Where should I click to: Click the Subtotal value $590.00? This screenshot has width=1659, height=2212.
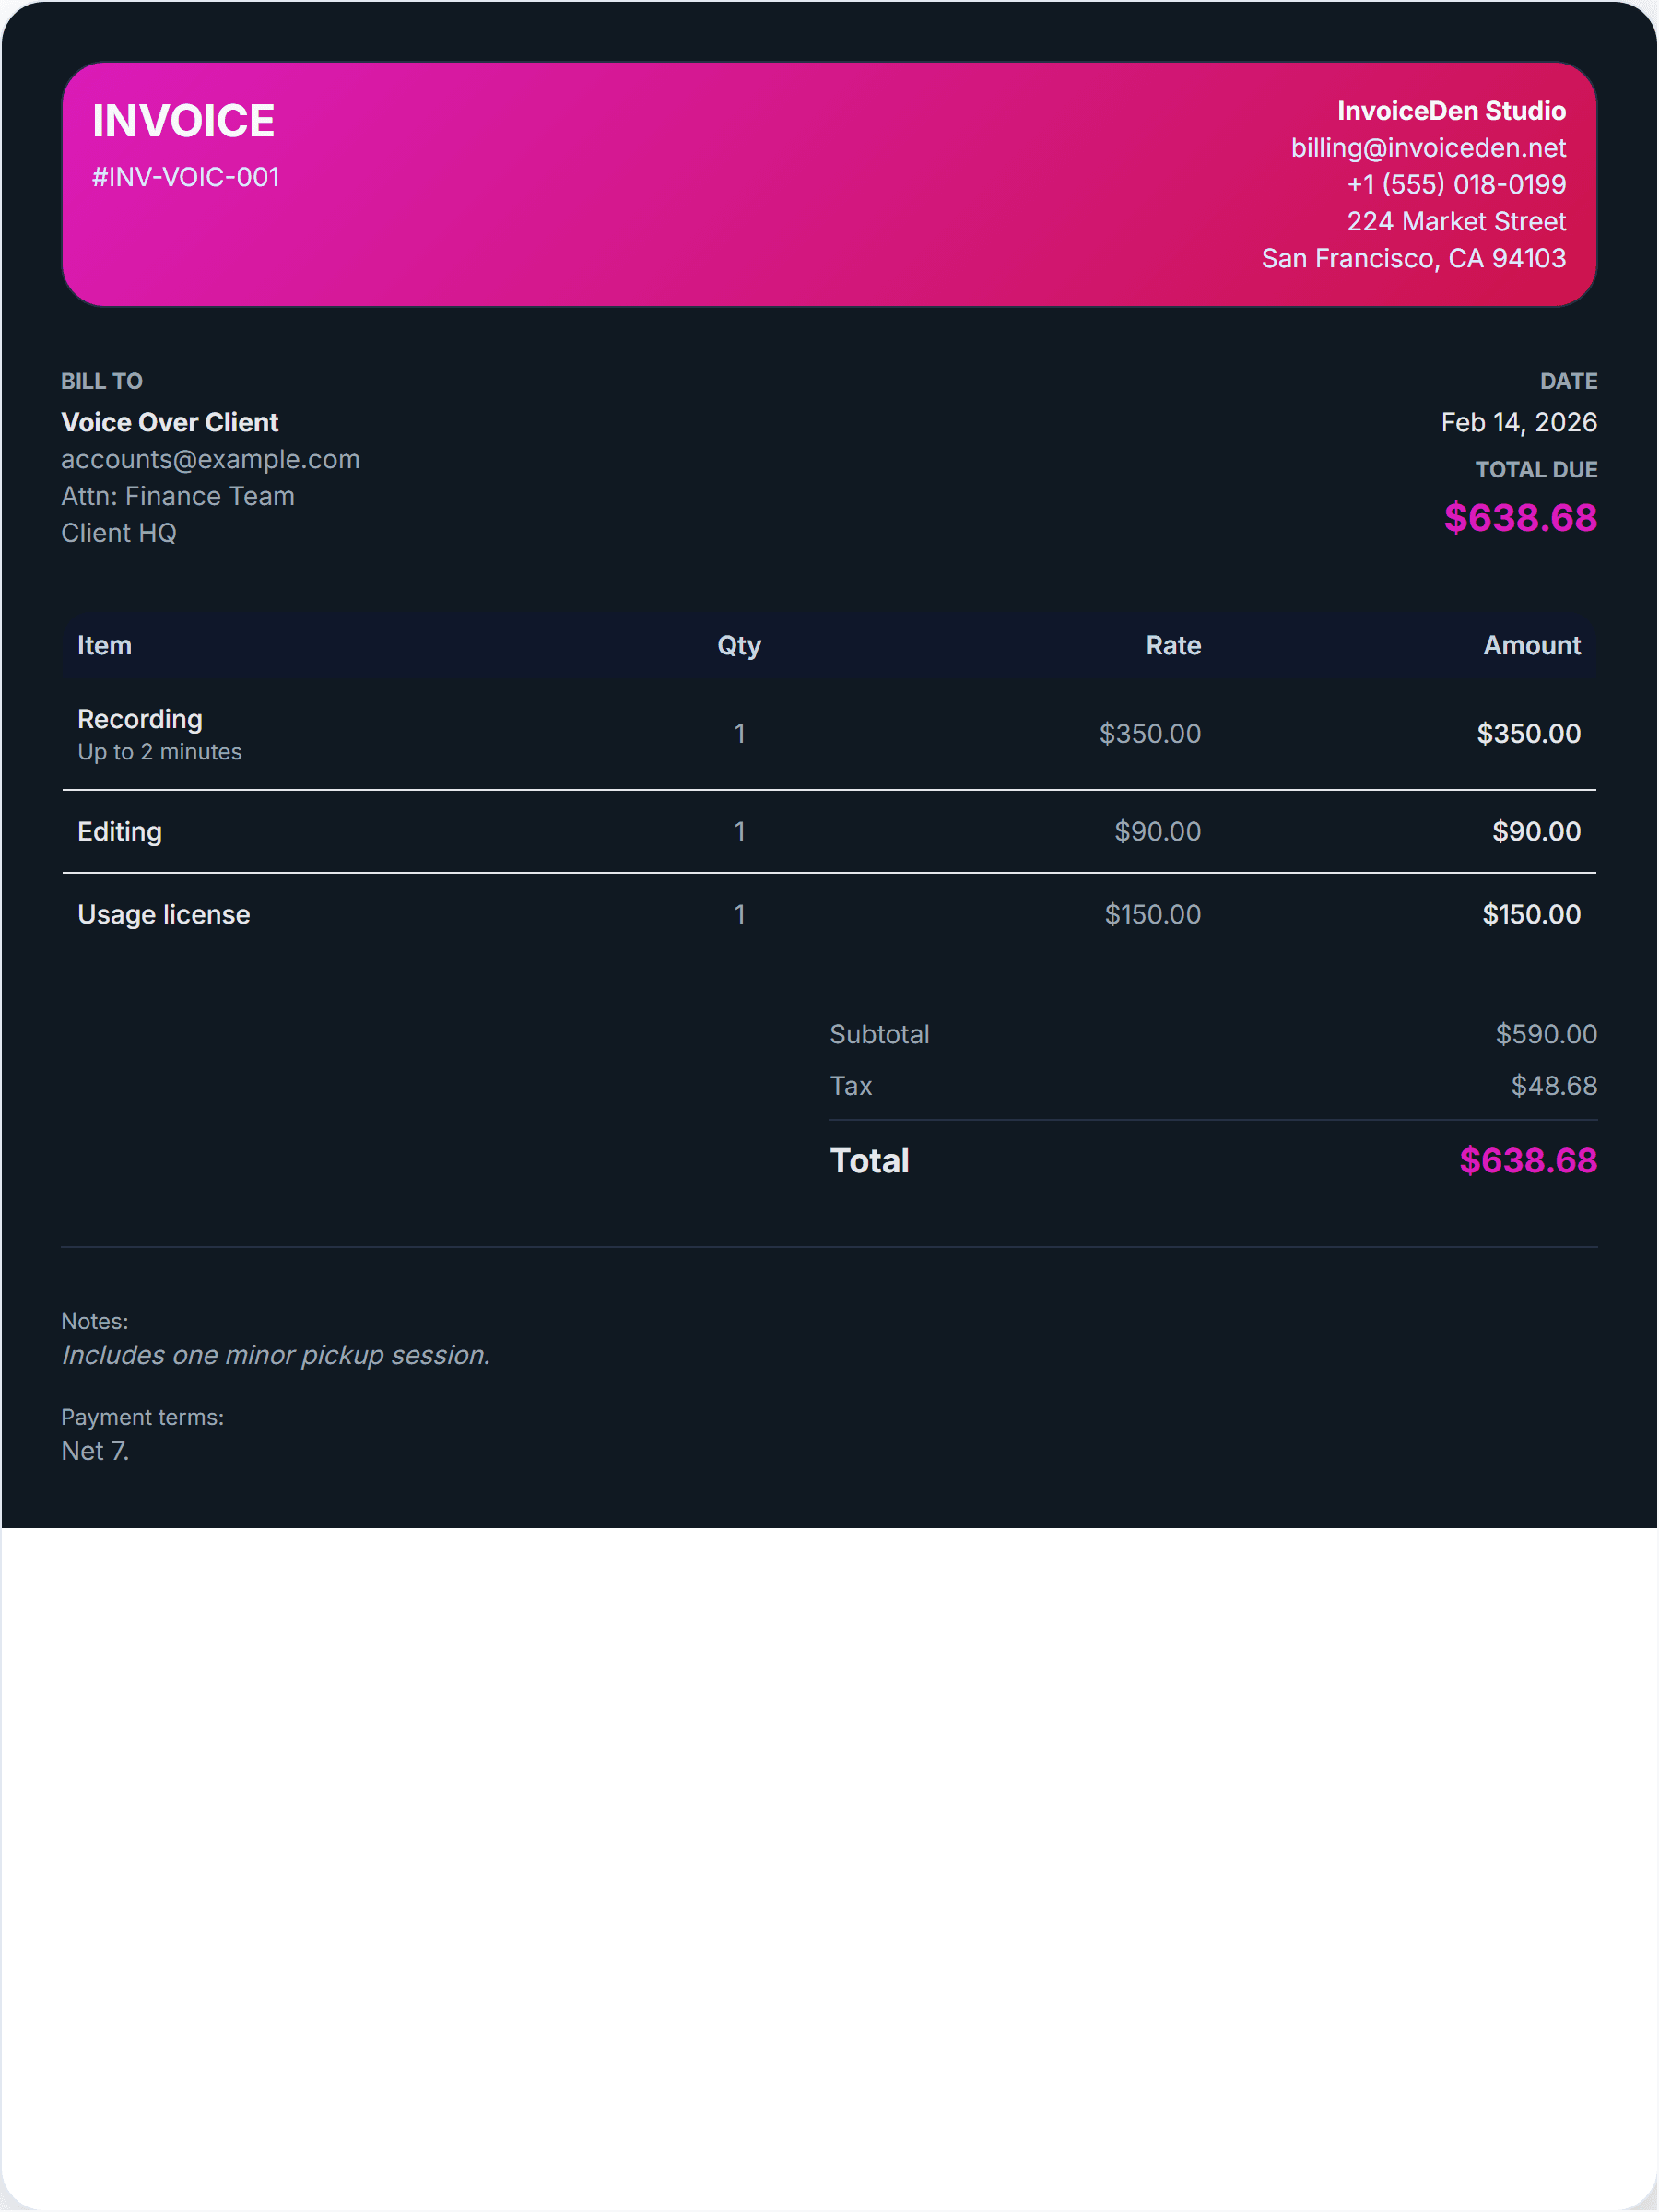coord(1545,1034)
